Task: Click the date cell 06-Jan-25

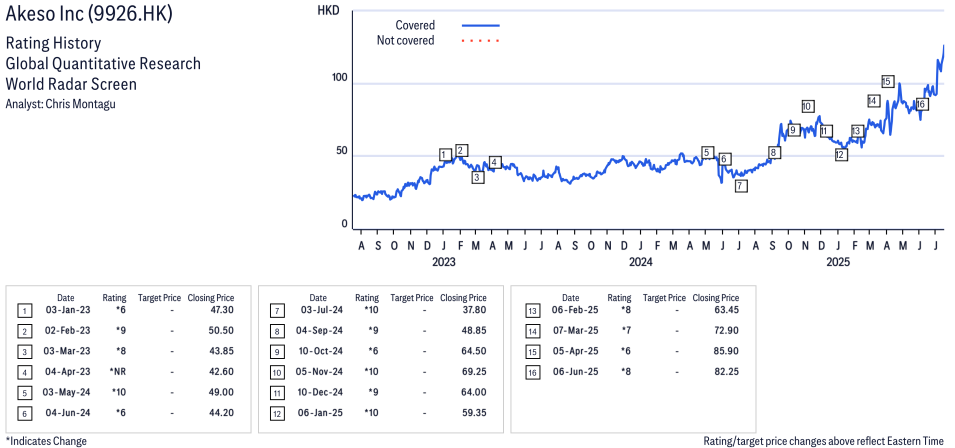Action: pyautogui.click(x=320, y=413)
